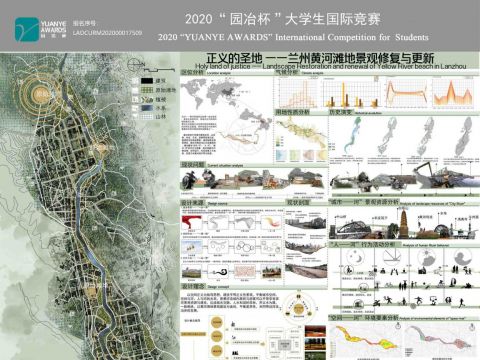
Task: Click the circular design concept diagram
Action: click(x=299, y=307)
